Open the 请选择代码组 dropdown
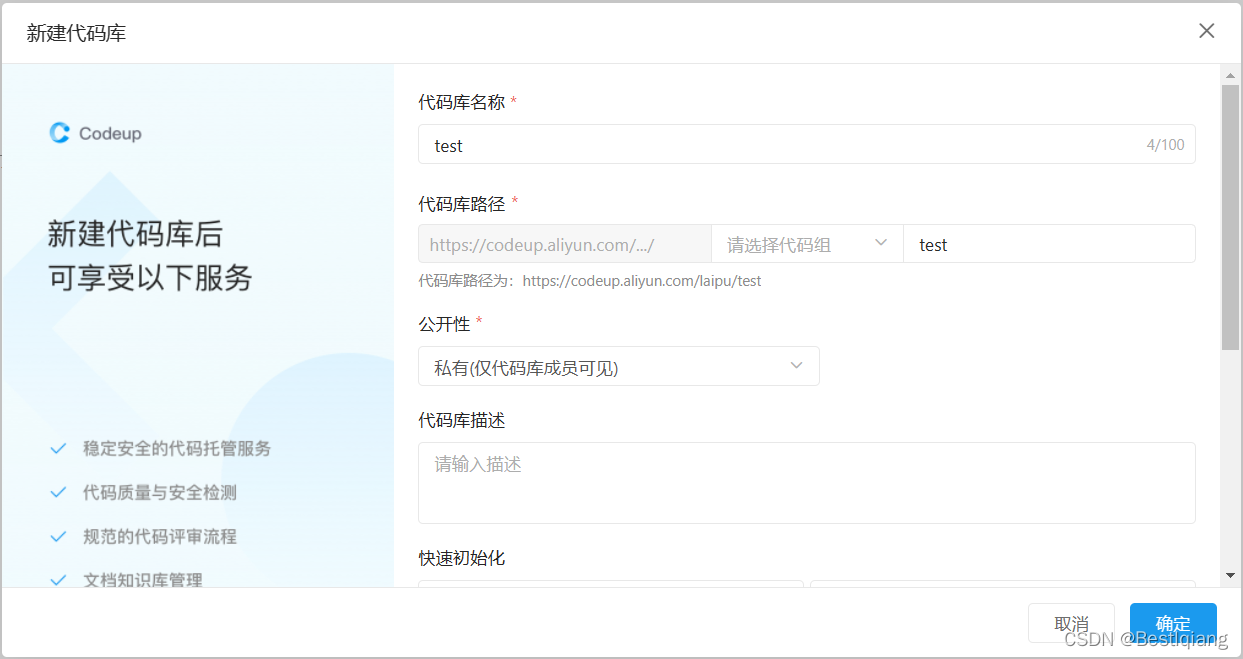 [x=806, y=243]
